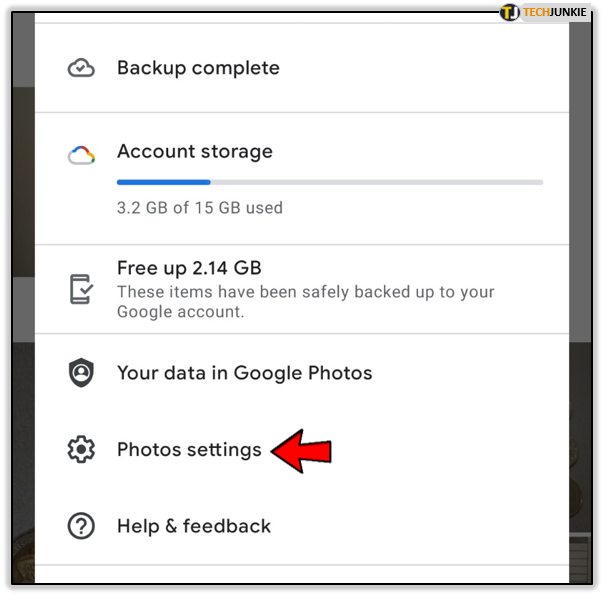
Task: Click the shield privacy icon
Action: pyautogui.click(x=81, y=373)
